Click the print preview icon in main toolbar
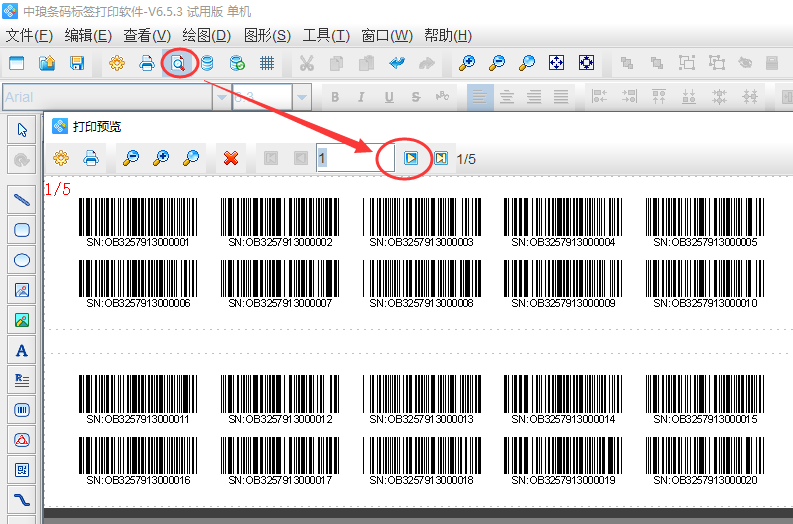This screenshot has height=524, width=793. point(177,63)
